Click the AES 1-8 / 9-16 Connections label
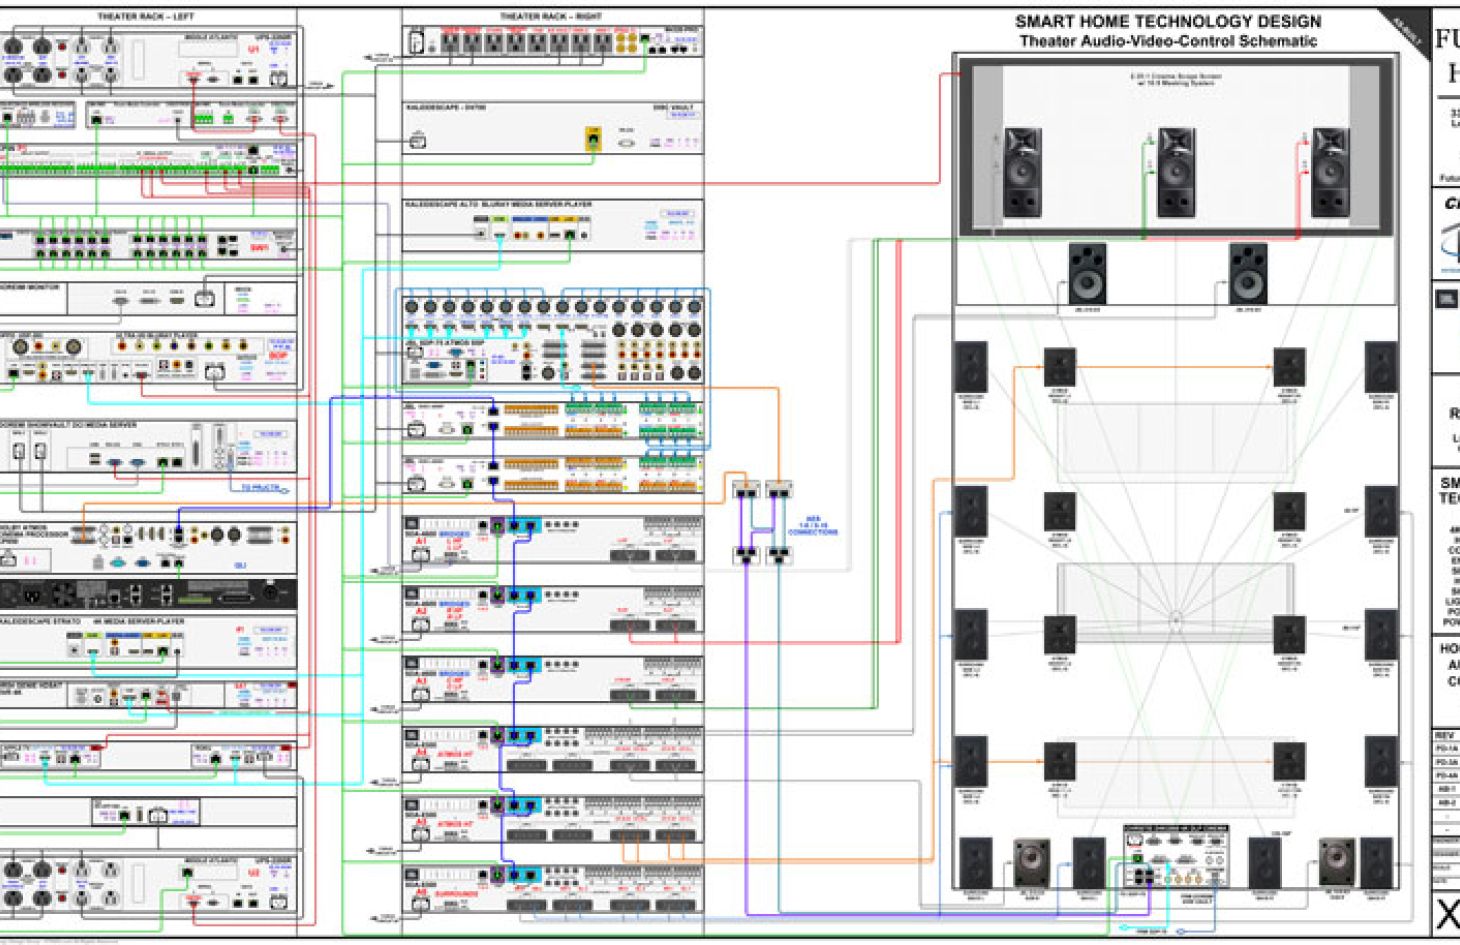 pos(812,526)
